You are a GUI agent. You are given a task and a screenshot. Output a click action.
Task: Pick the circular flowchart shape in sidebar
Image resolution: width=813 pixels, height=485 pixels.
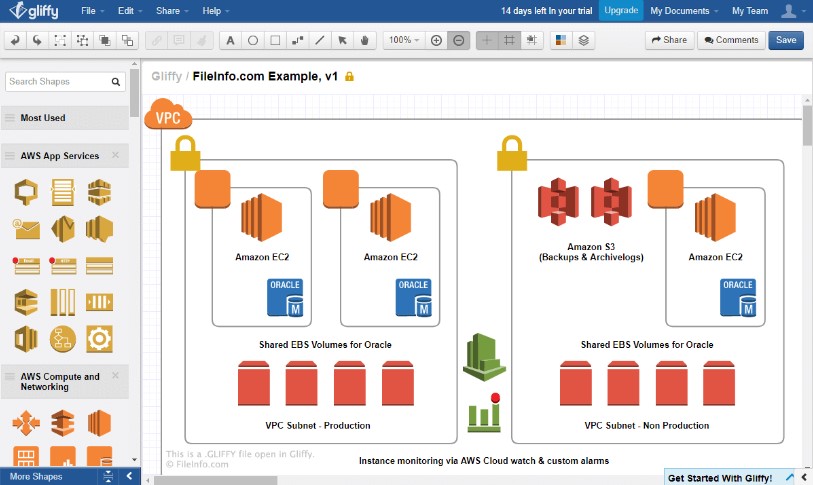[x=63, y=339]
